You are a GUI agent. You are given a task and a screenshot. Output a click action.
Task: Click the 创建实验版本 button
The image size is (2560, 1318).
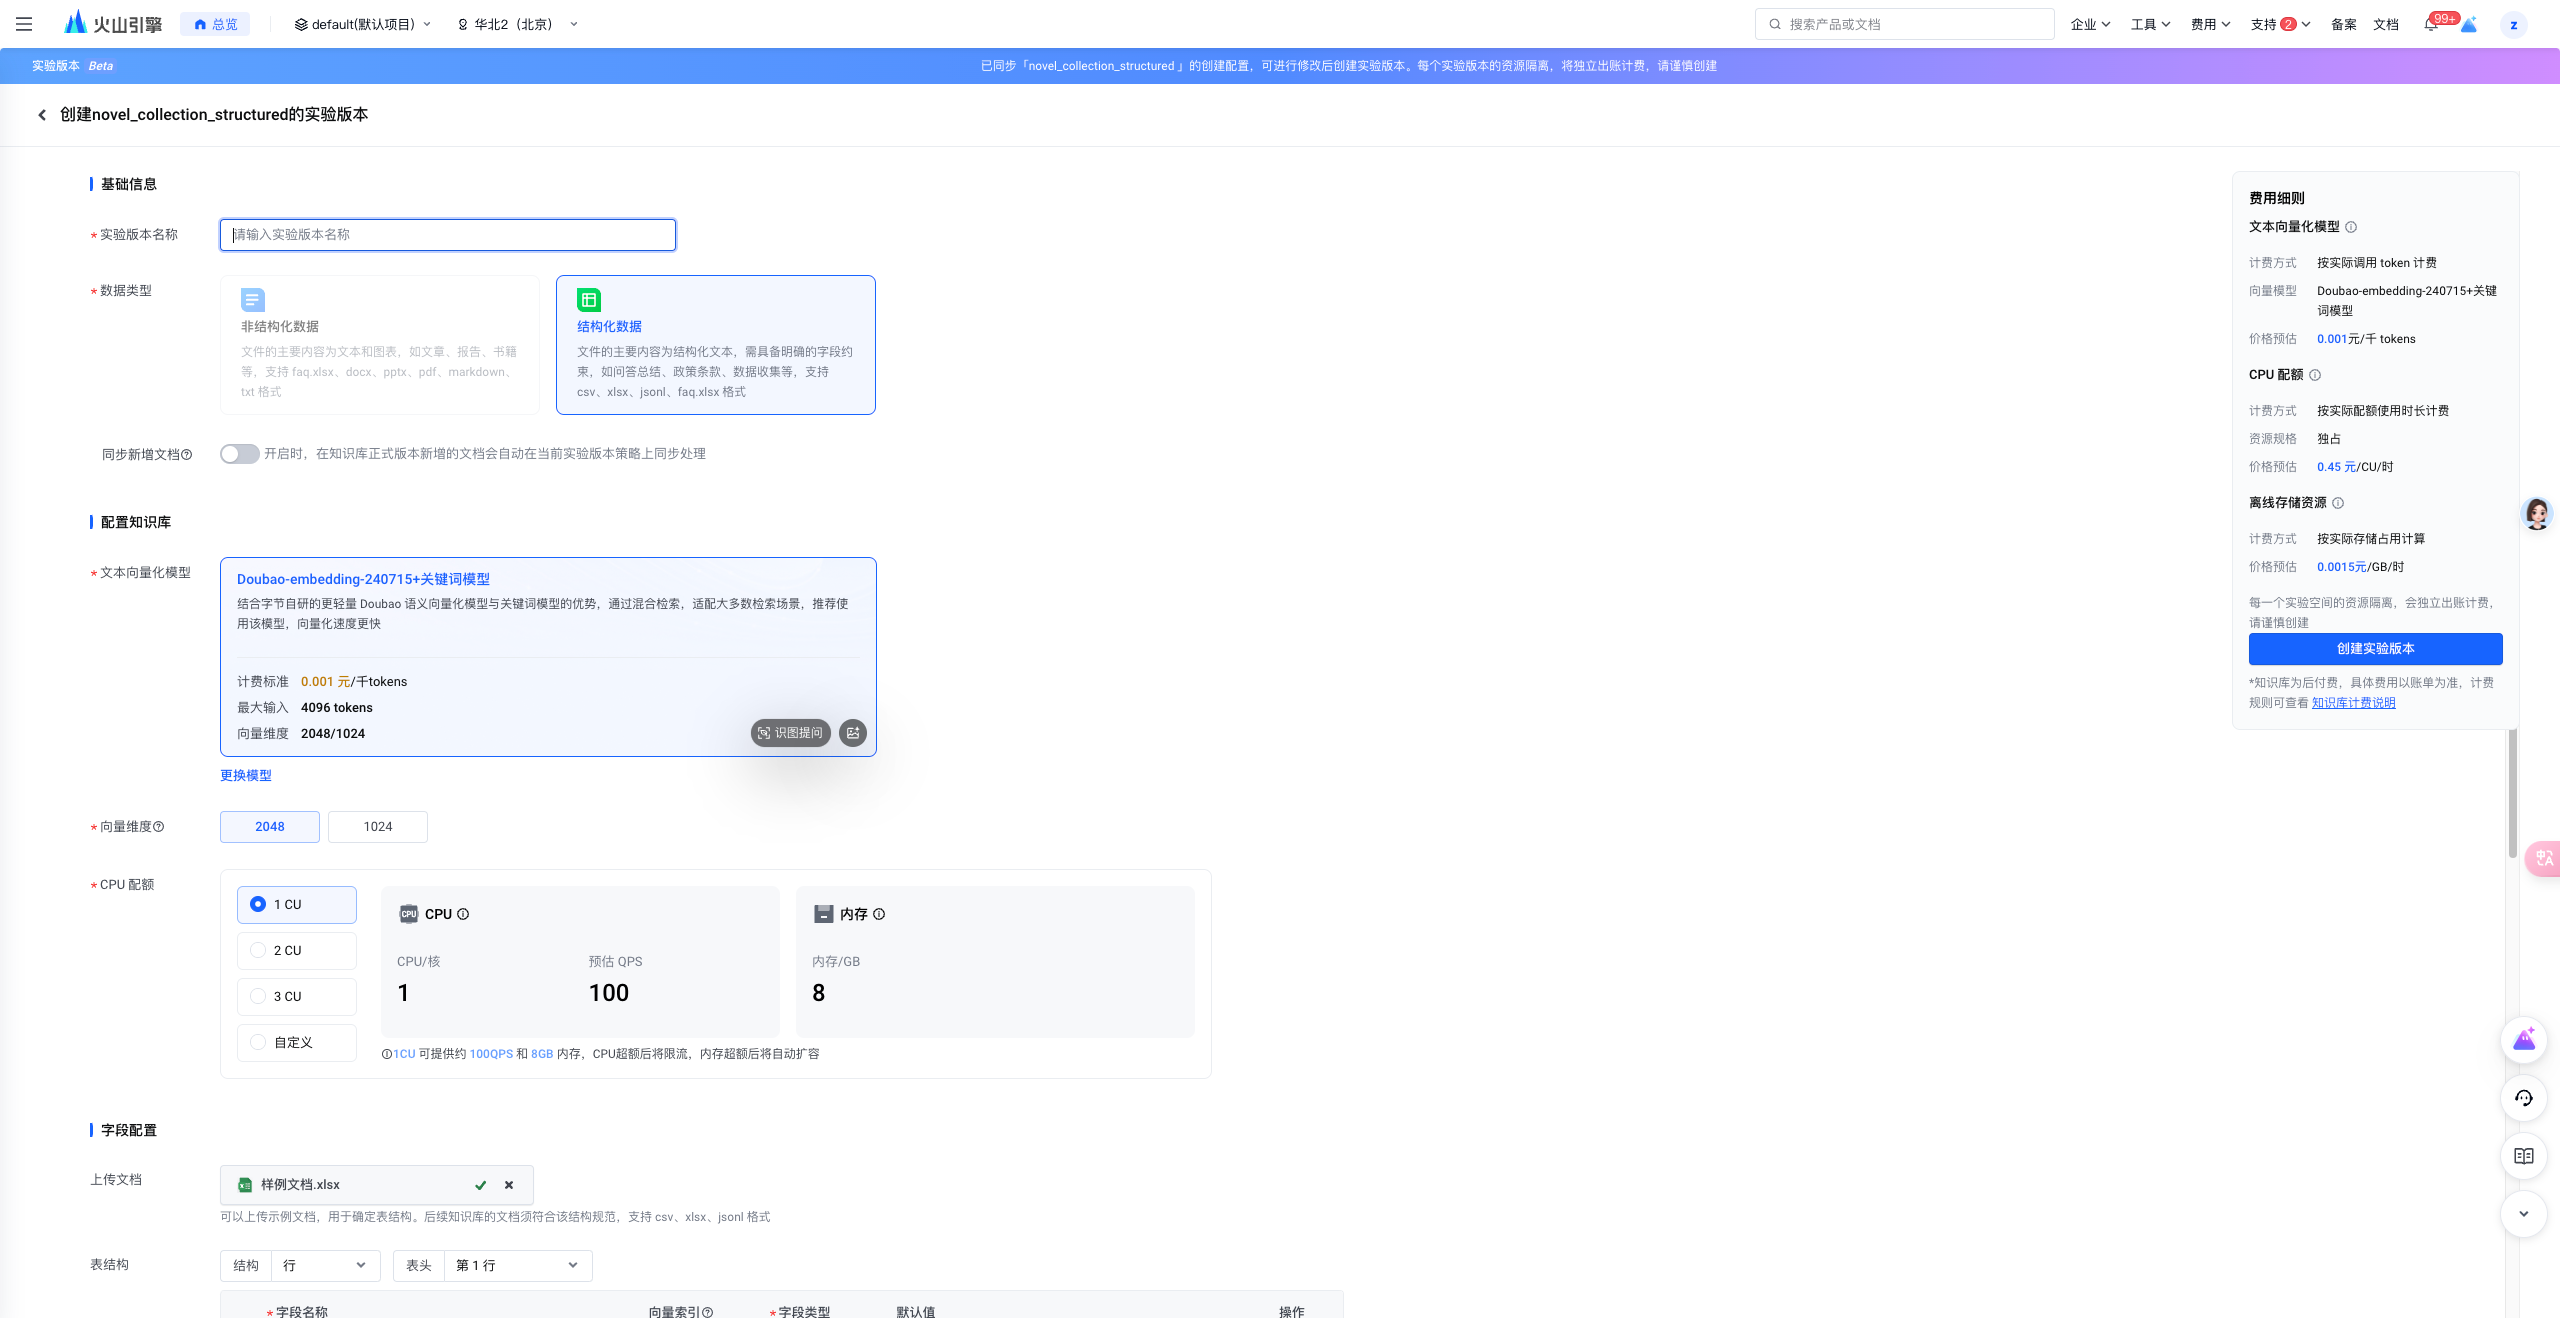pos(2375,649)
